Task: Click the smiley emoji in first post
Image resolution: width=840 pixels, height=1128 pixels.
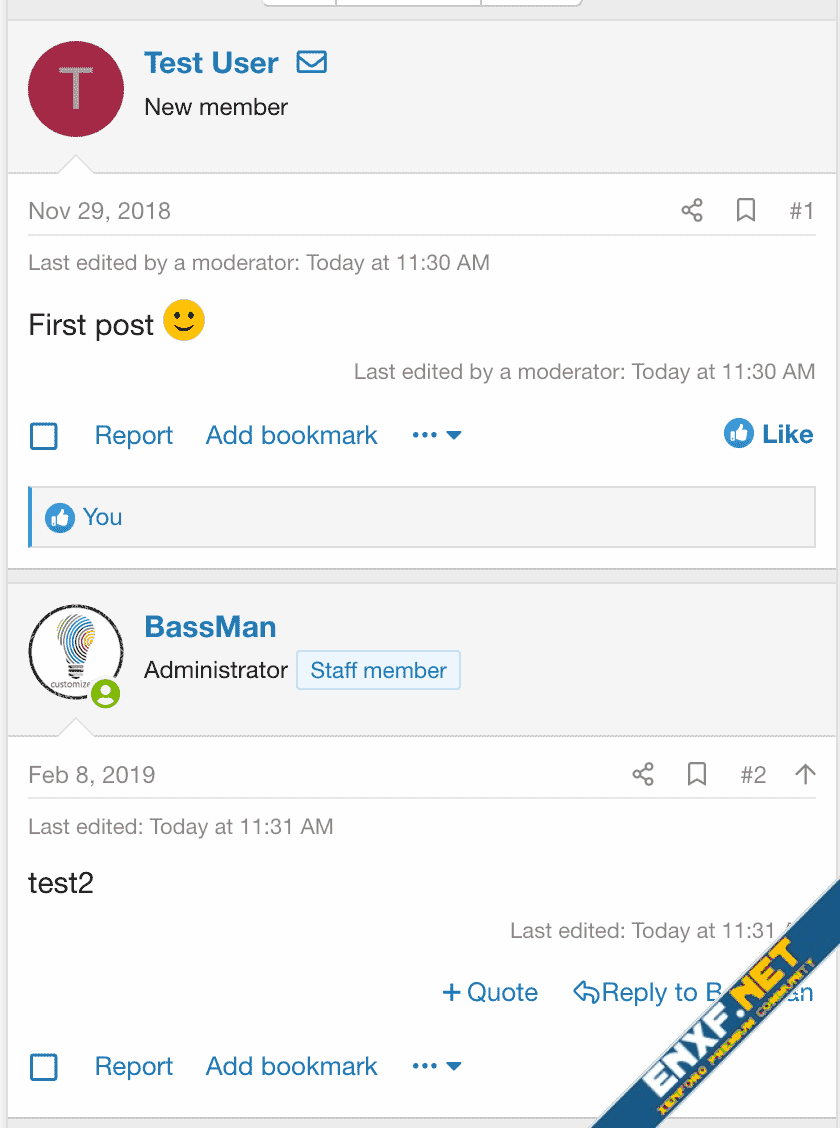Action: click(x=184, y=321)
